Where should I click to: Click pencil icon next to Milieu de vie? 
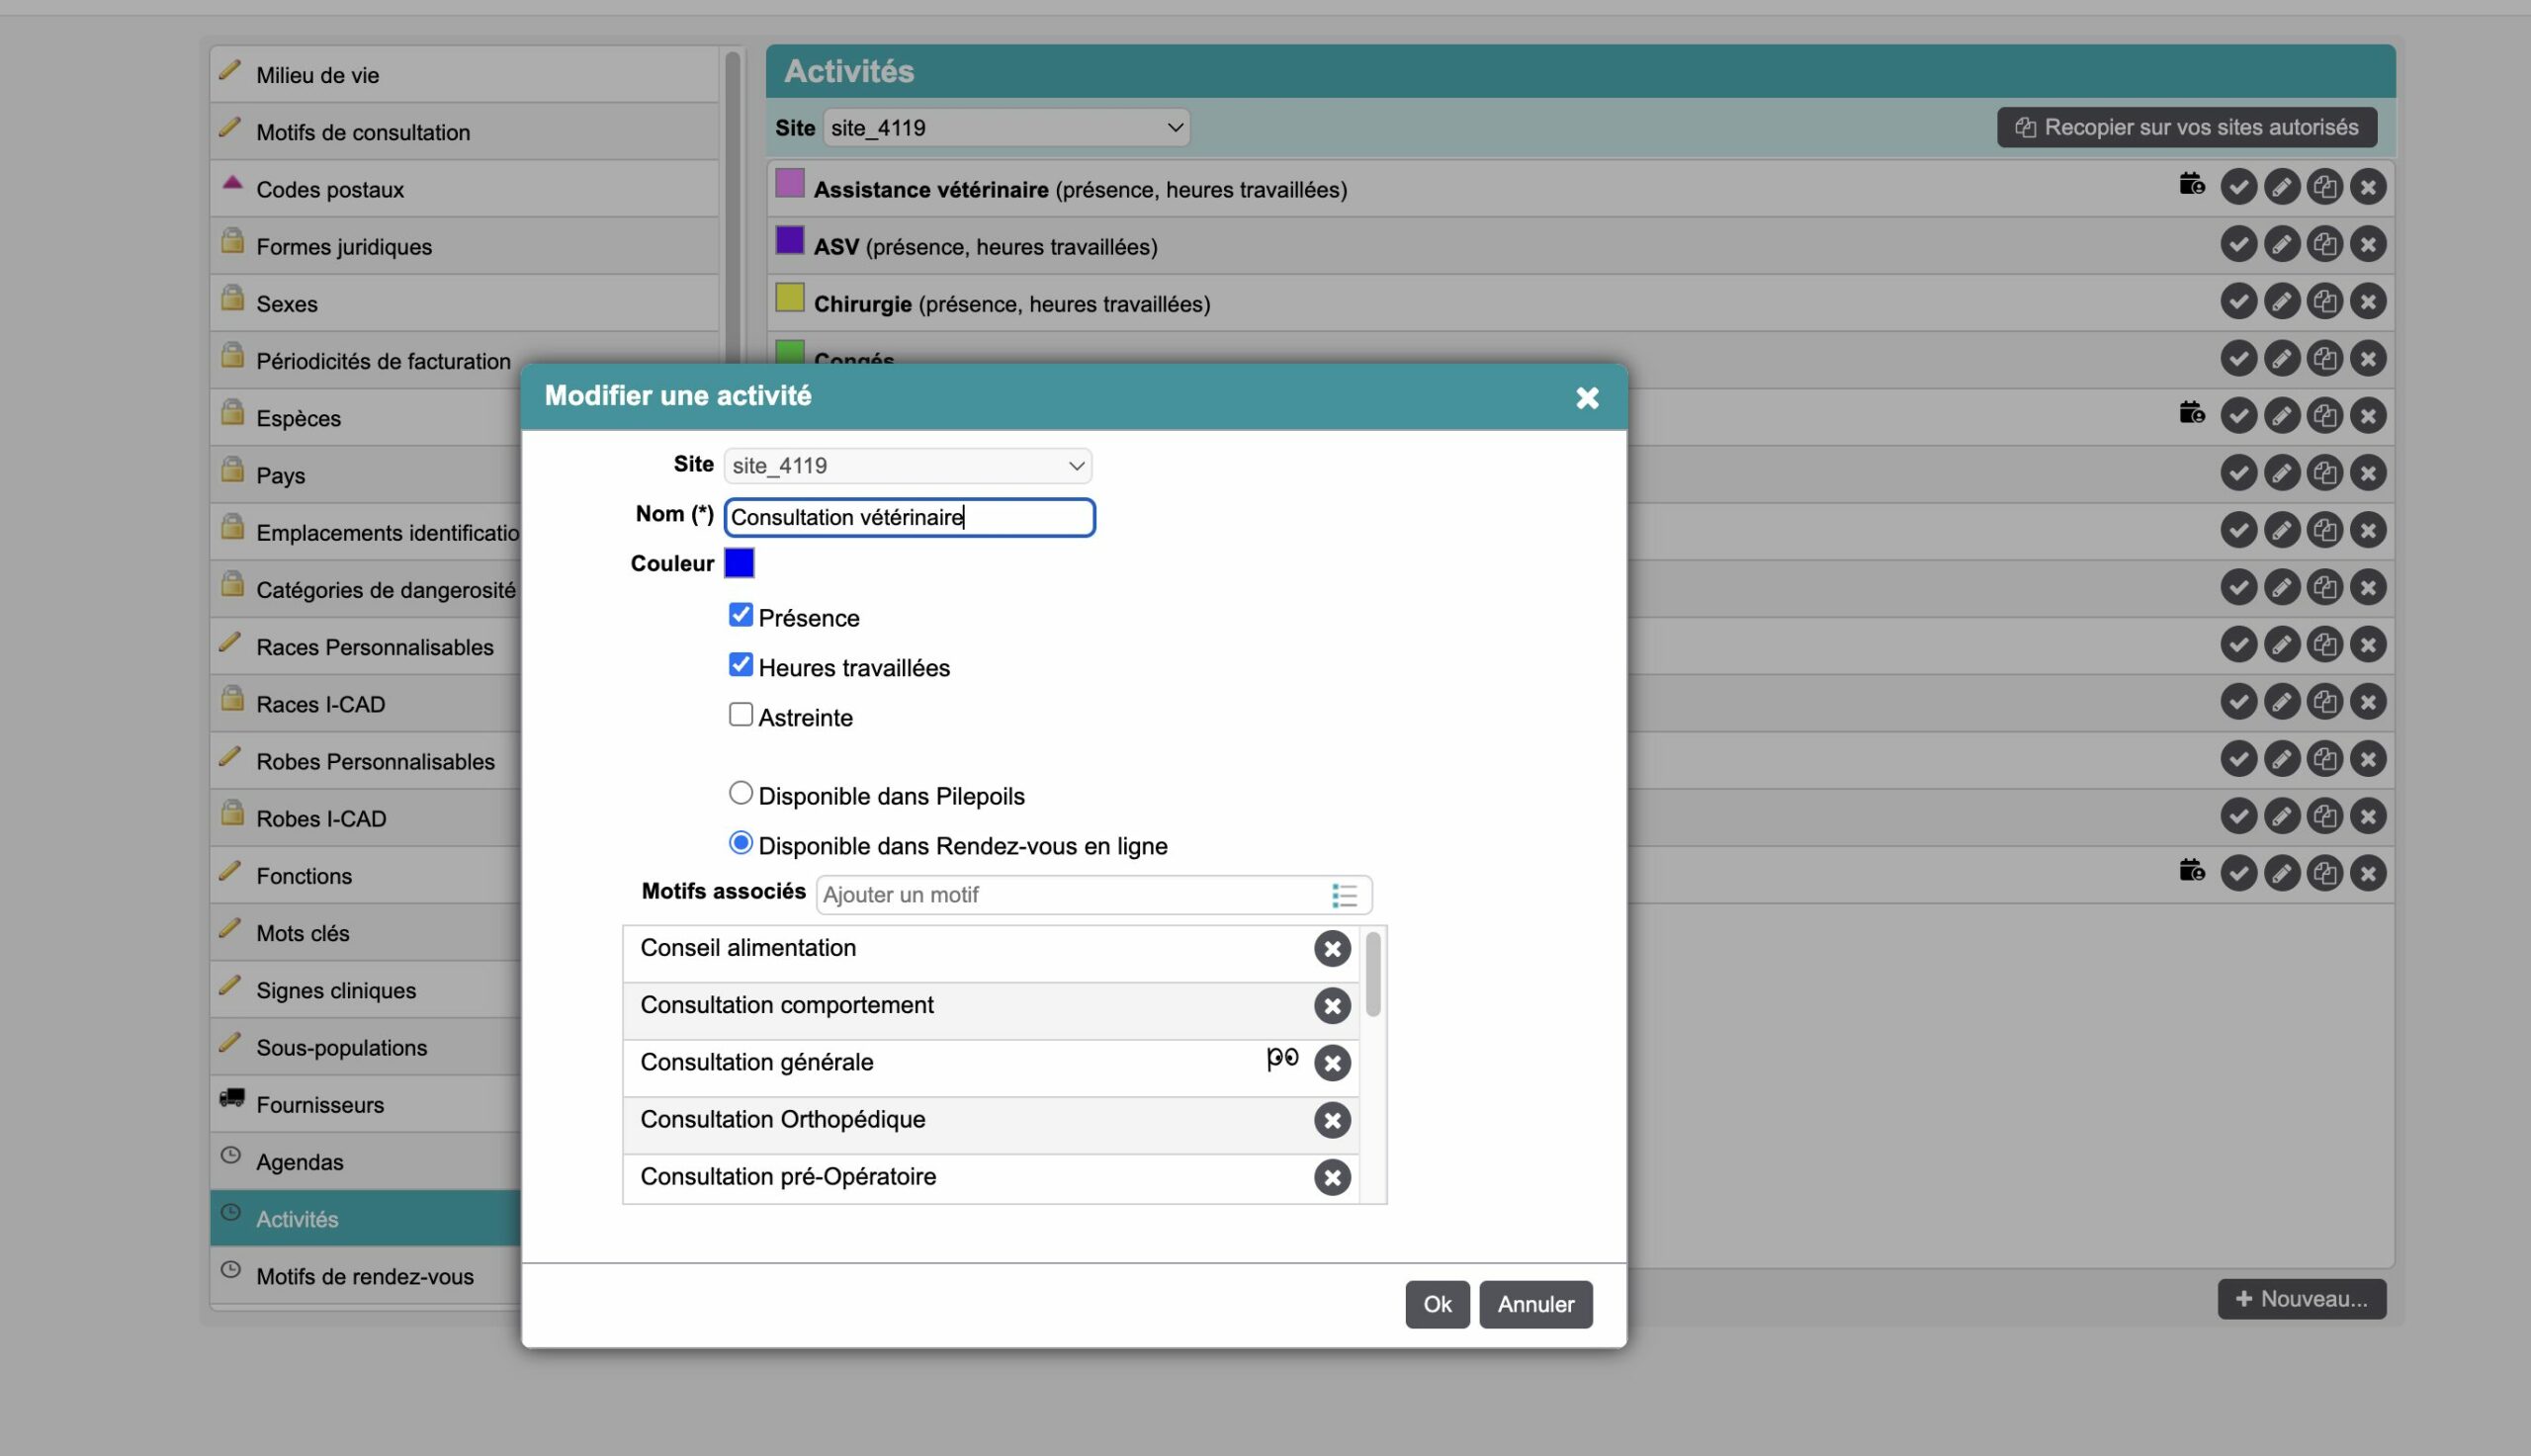230,70
